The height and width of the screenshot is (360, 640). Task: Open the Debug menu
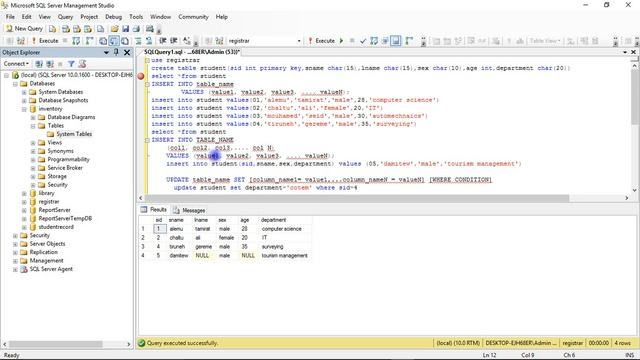click(x=113, y=17)
